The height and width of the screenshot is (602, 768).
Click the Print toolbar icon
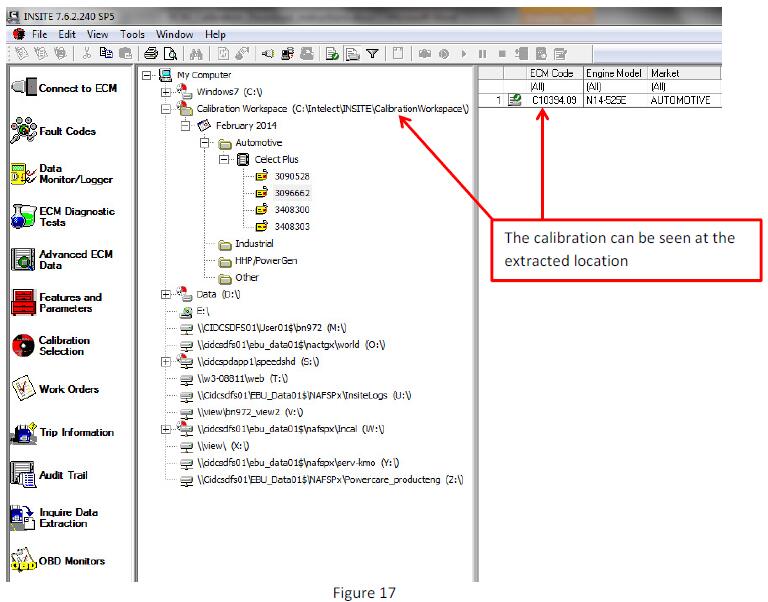click(x=151, y=53)
